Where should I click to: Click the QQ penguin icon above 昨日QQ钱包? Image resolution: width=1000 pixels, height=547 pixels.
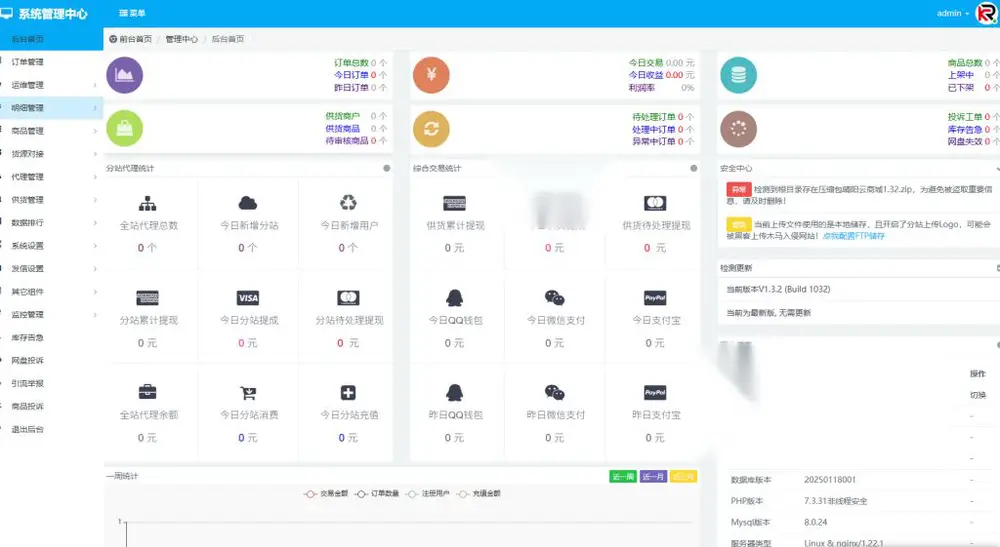coord(455,392)
